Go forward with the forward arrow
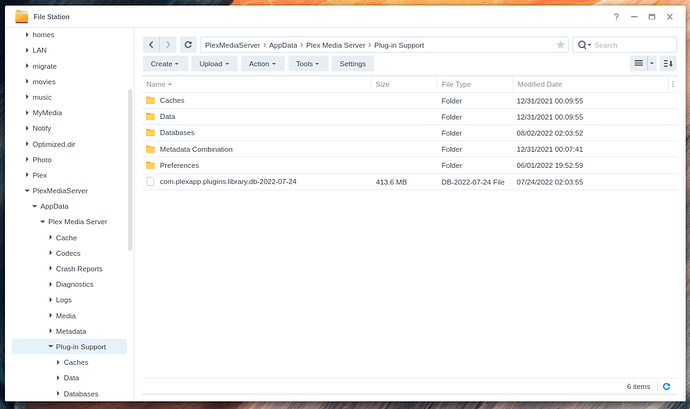 point(168,45)
